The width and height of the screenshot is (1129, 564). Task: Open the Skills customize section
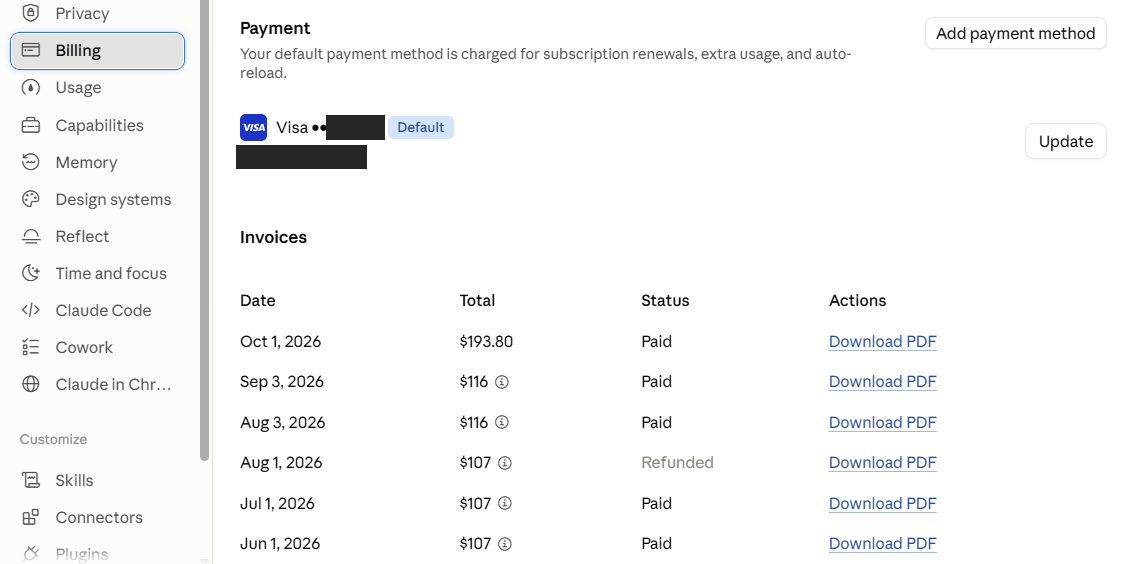click(x=97, y=480)
